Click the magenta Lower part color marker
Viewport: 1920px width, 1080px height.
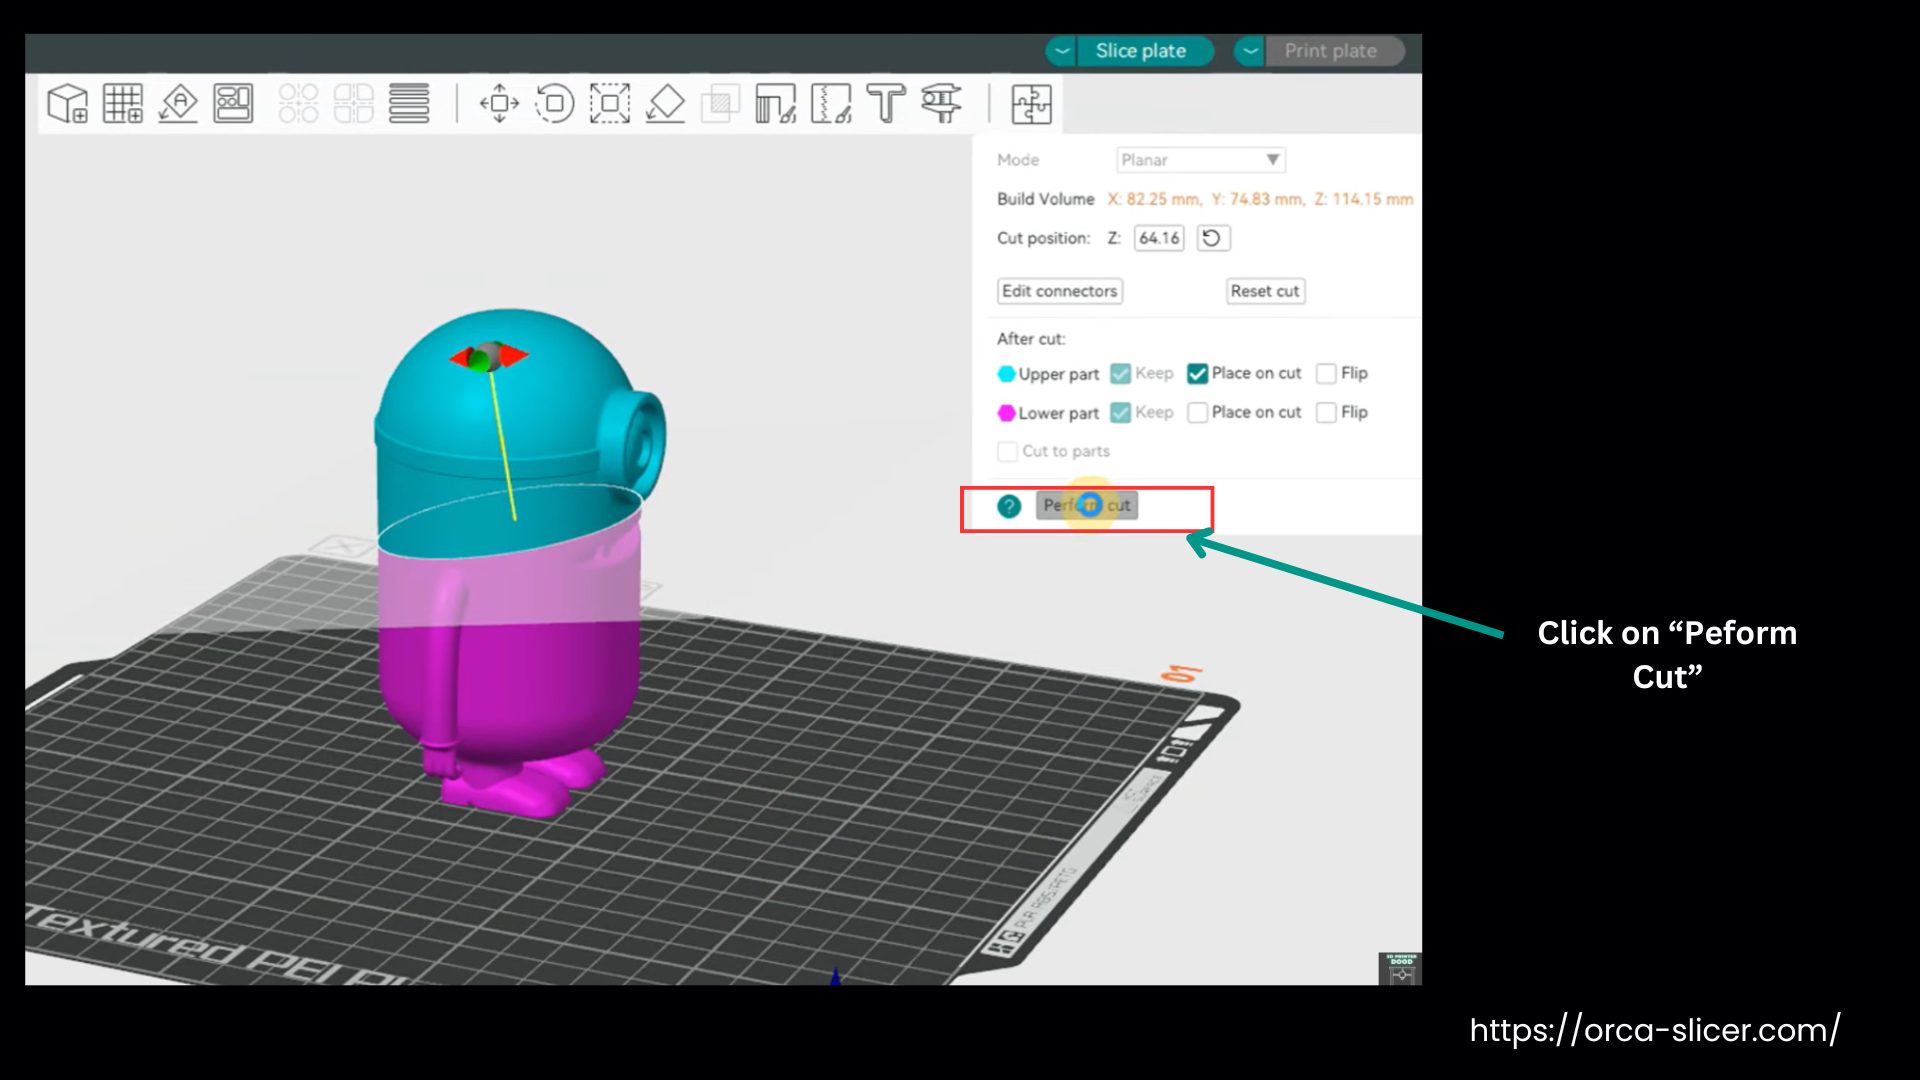click(1006, 412)
